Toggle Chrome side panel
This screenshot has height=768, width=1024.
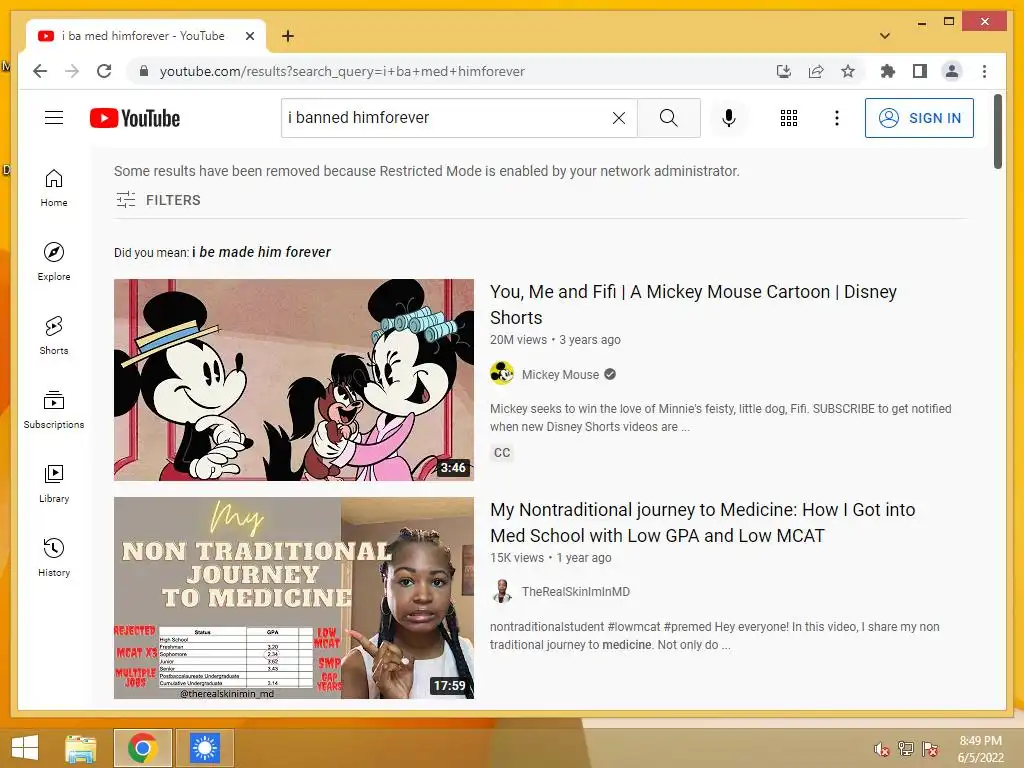920,71
